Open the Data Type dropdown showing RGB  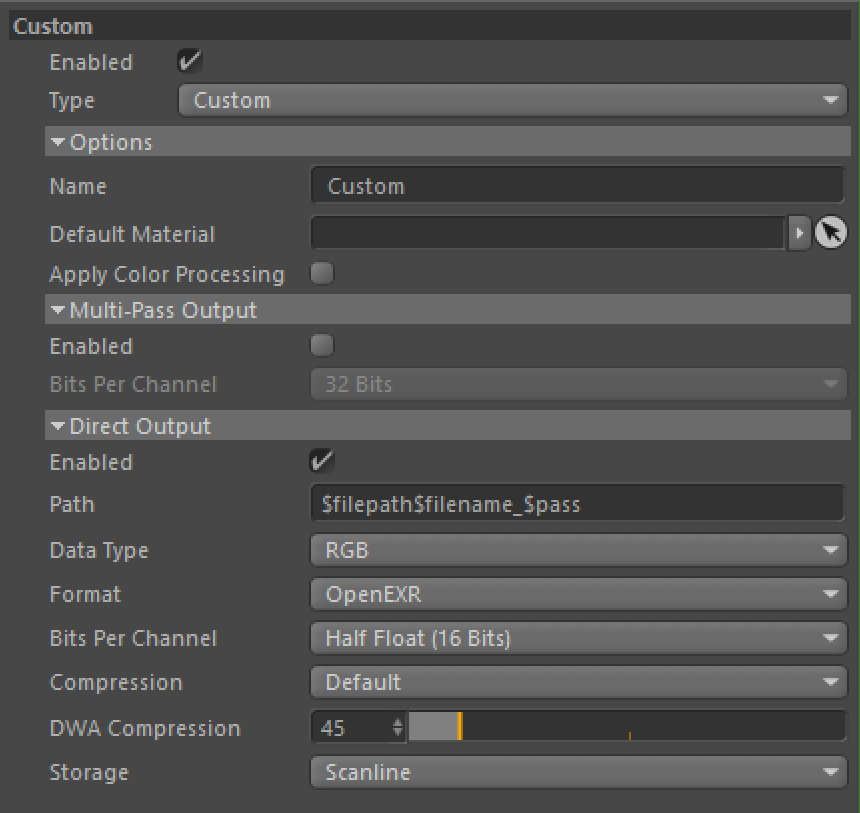tap(579, 550)
